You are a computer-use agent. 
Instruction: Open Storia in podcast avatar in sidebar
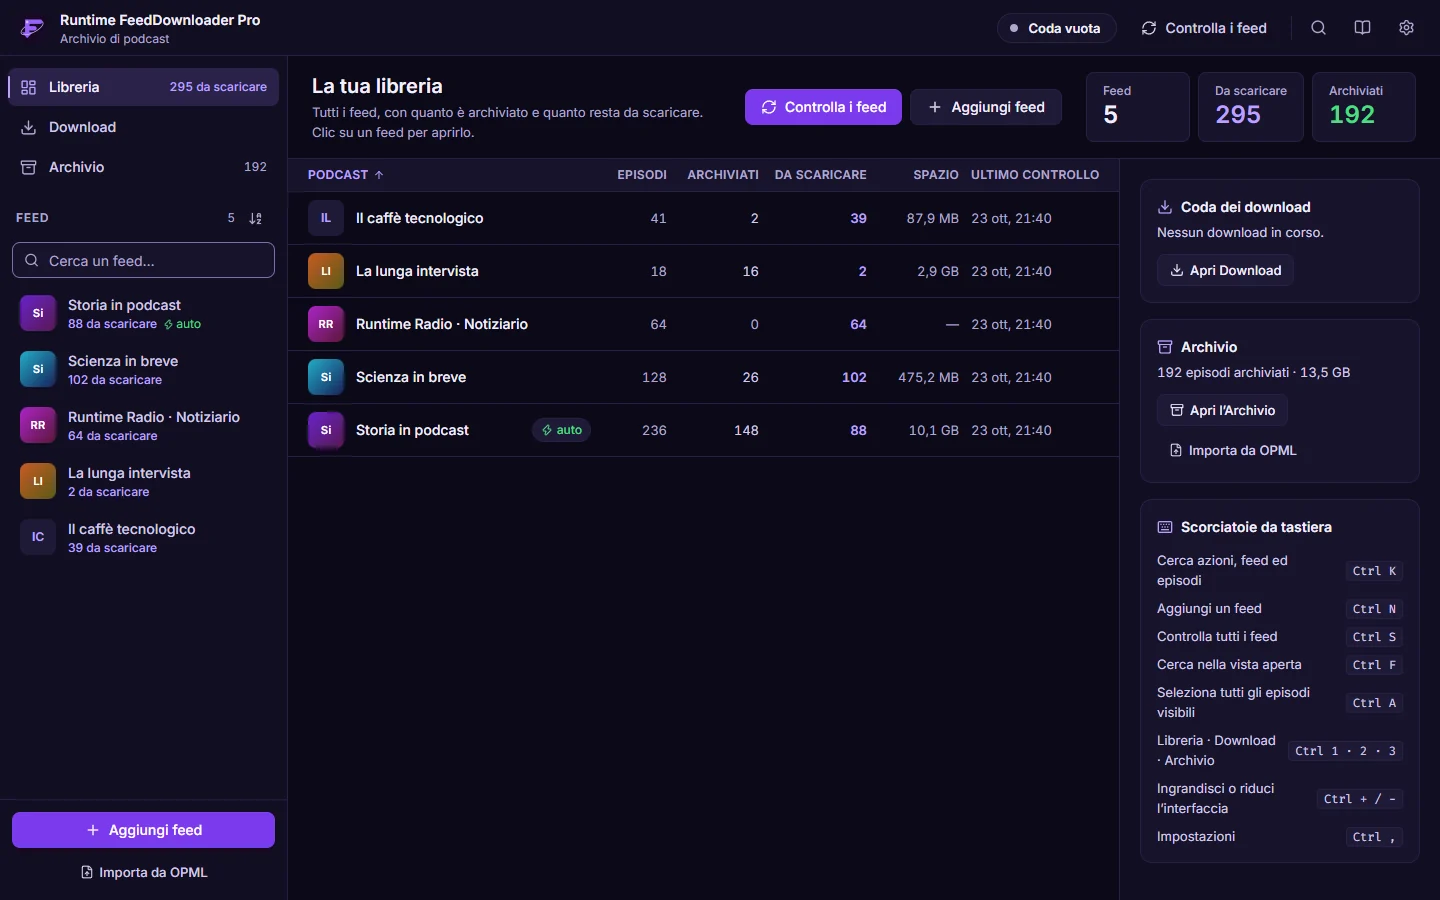pyautogui.click(x=38, y=313)
